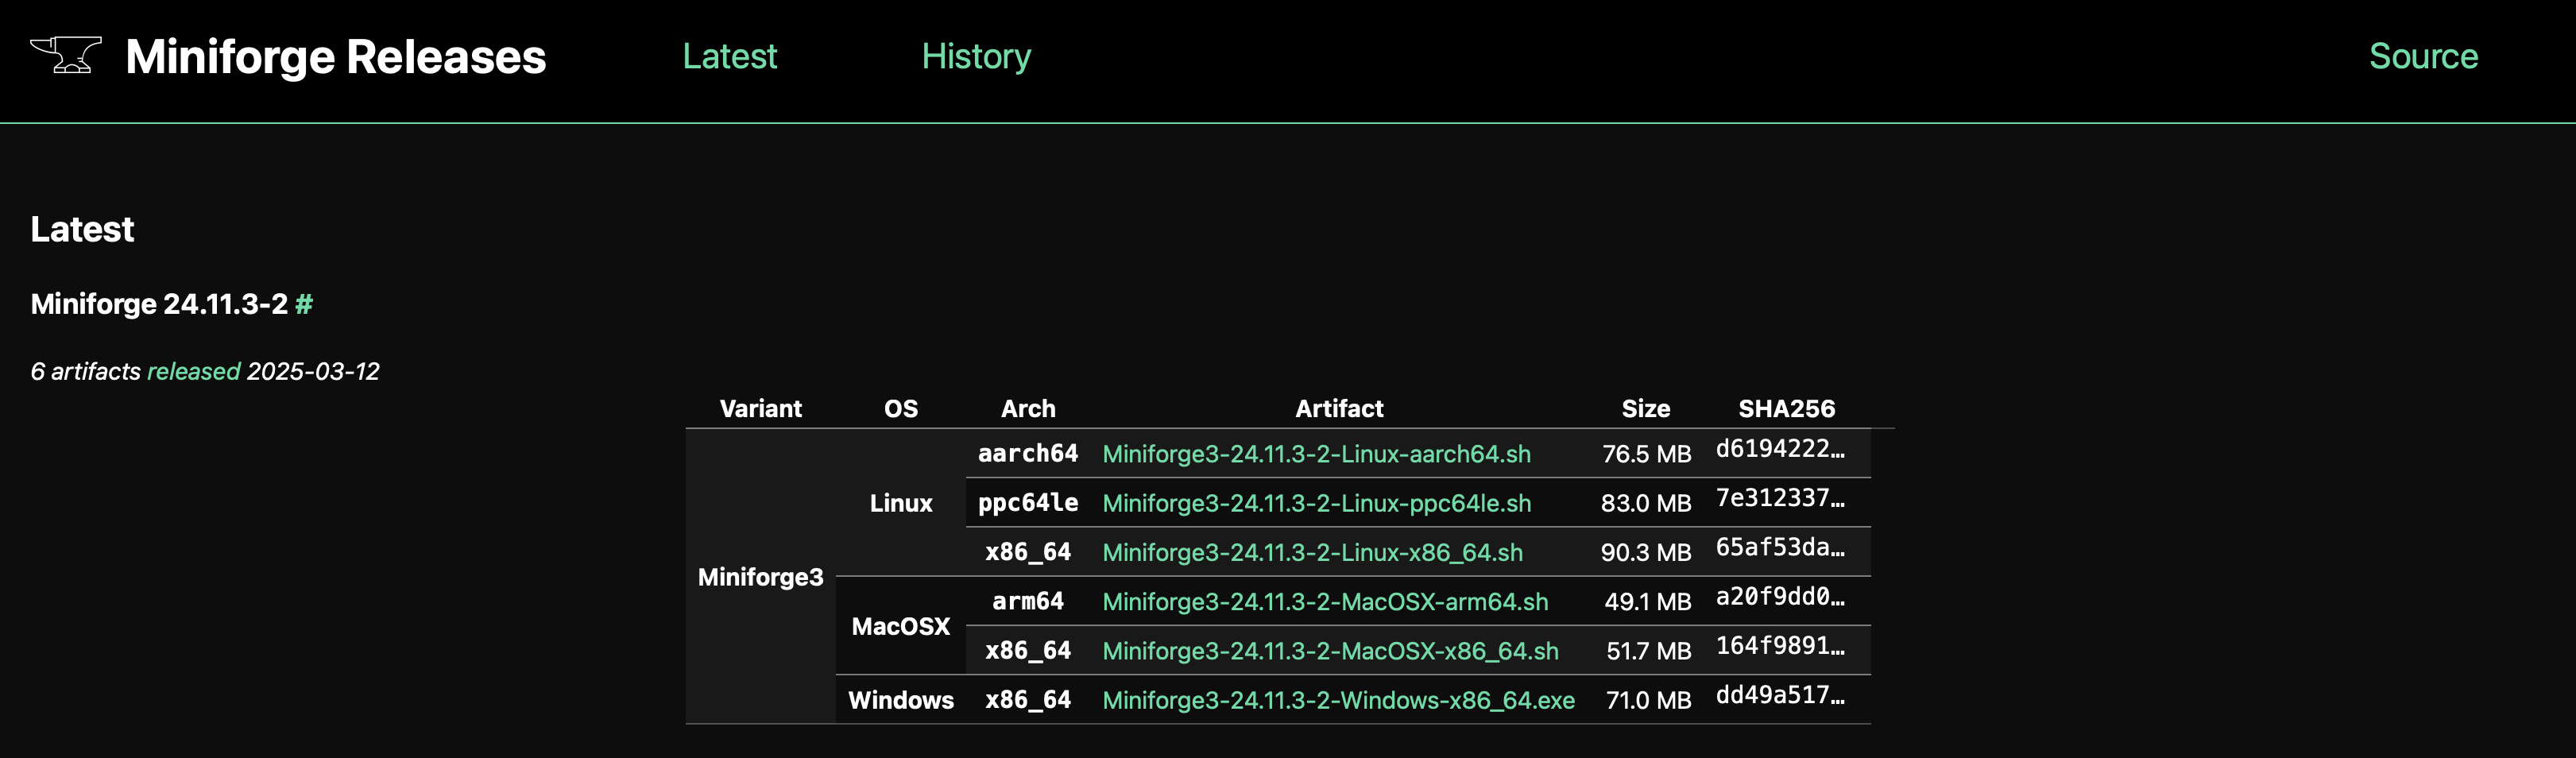Click the d6194222 SHA256 hash
The image size is (2576, 758).
click(x=1780, y=449)
